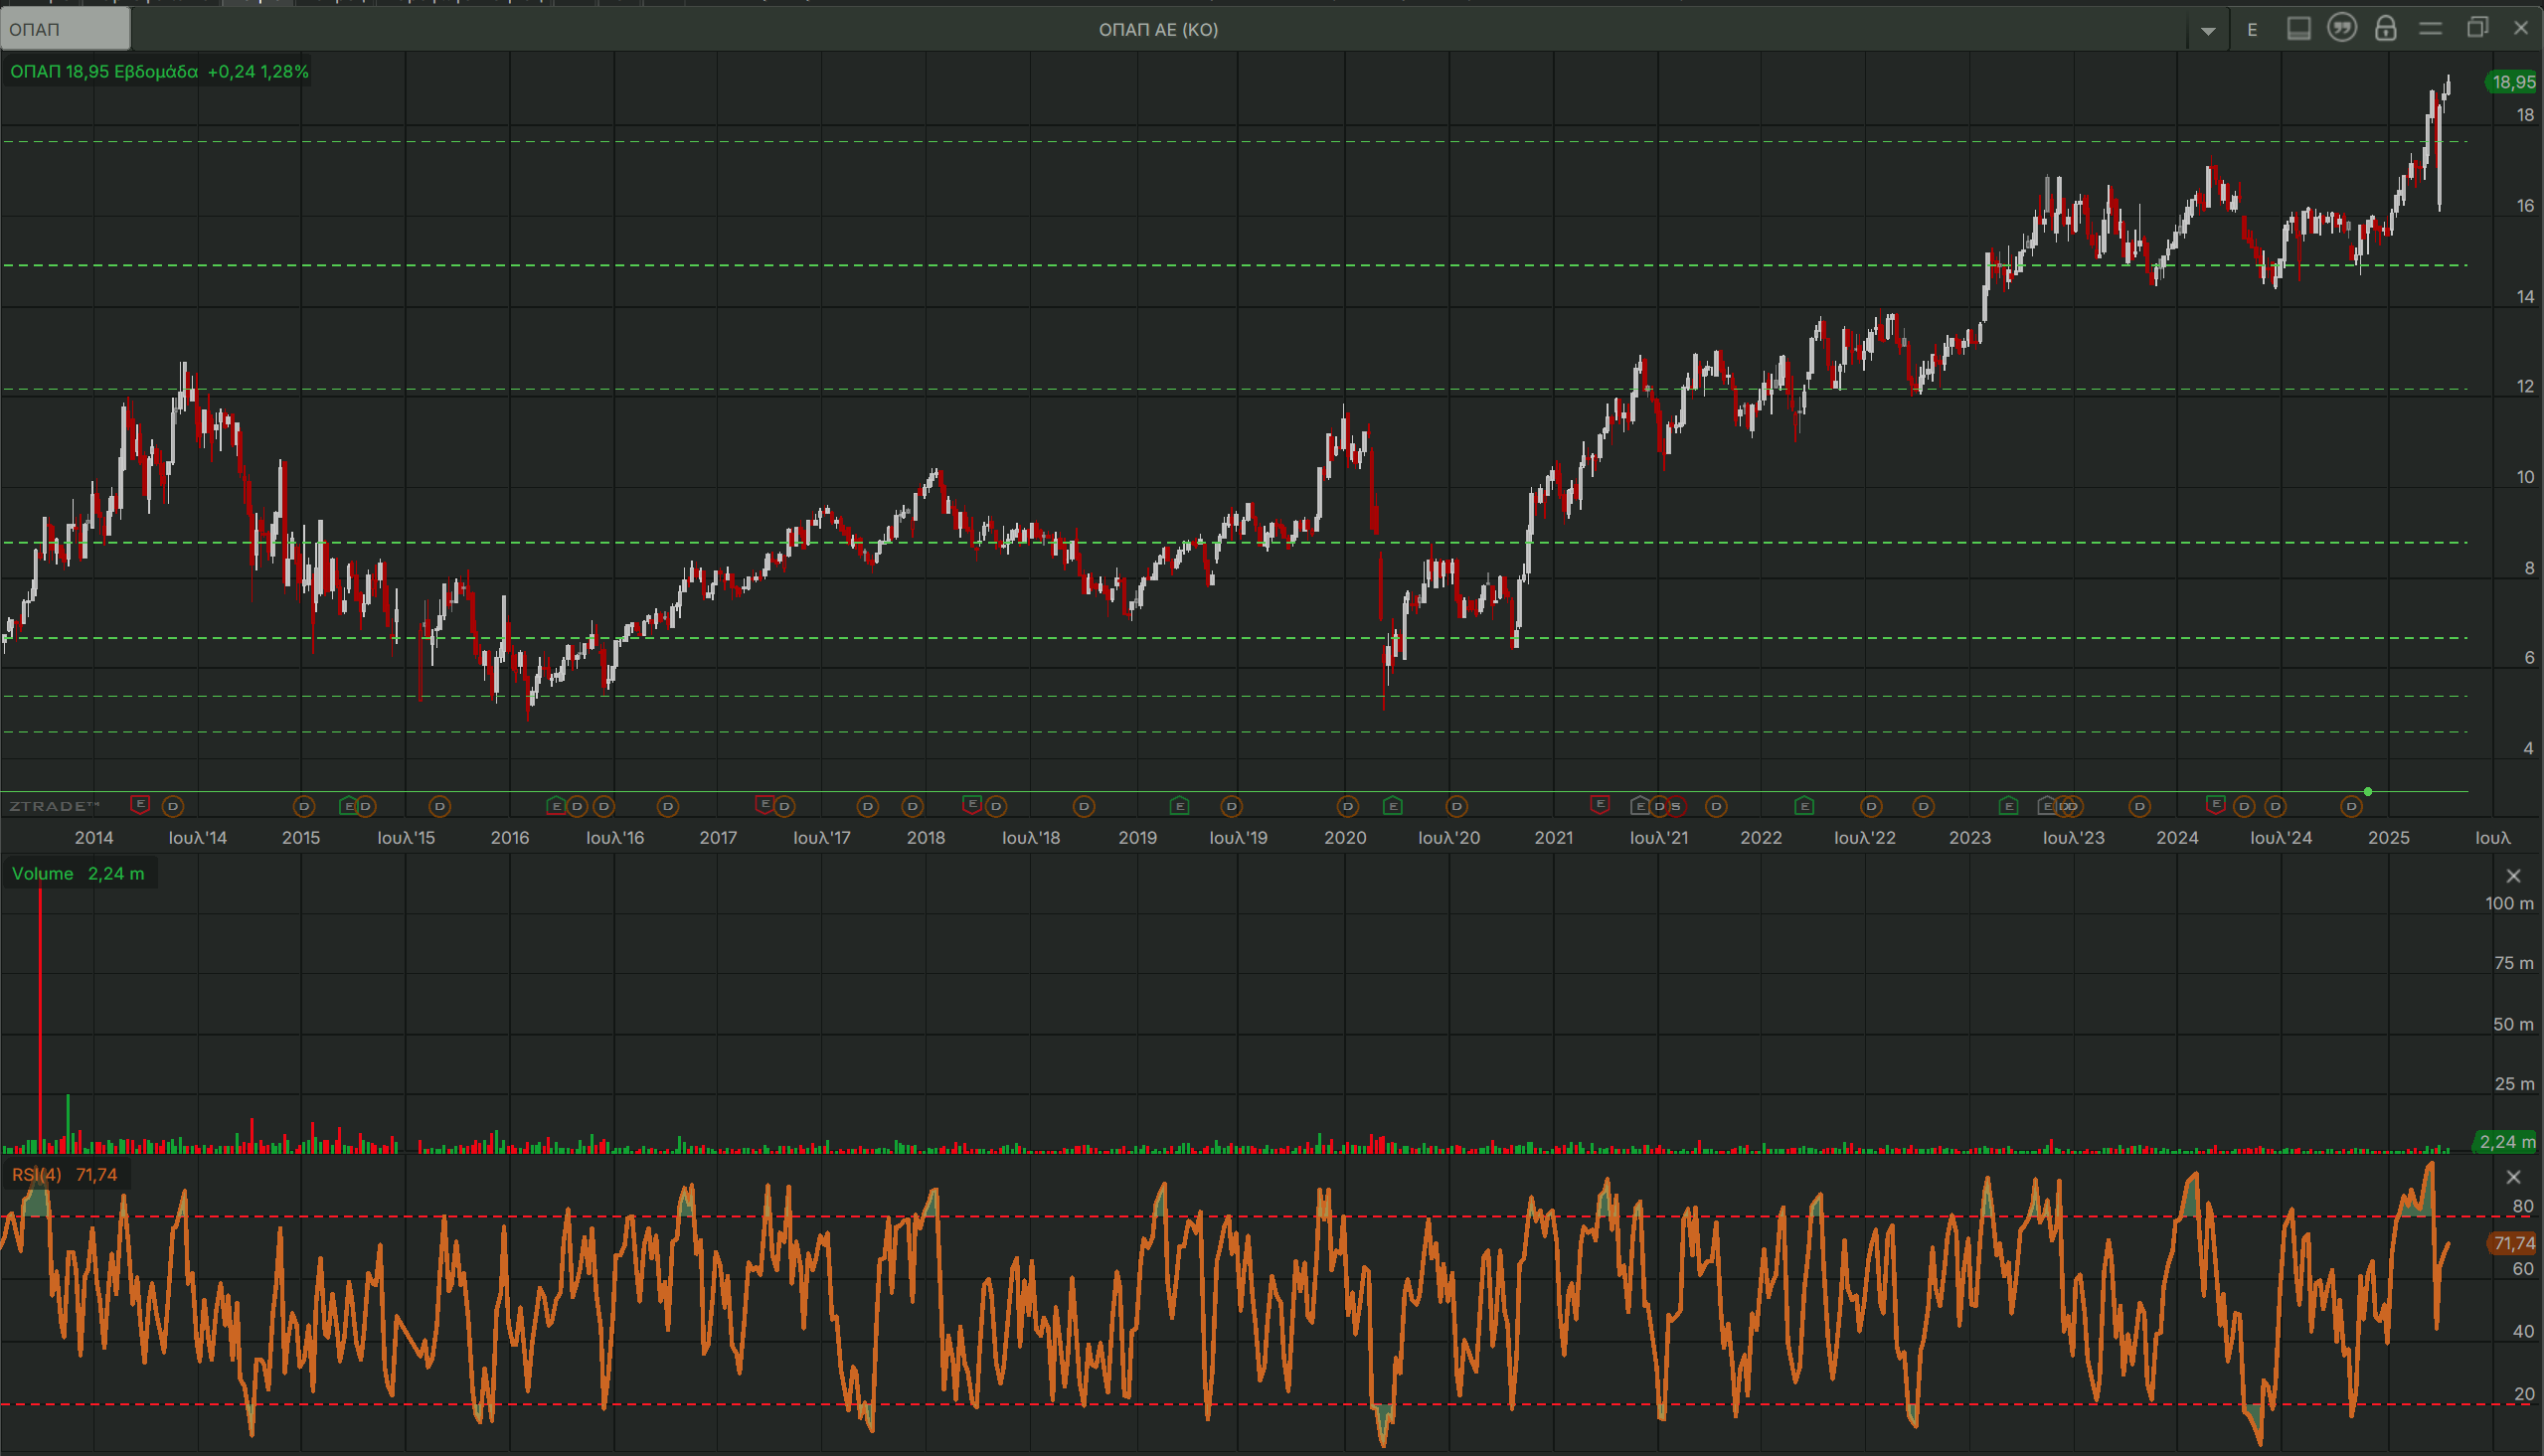Click the last D dividend marker before 2025
This screenshot has height=1456, width=2544.
(2351, 806)
